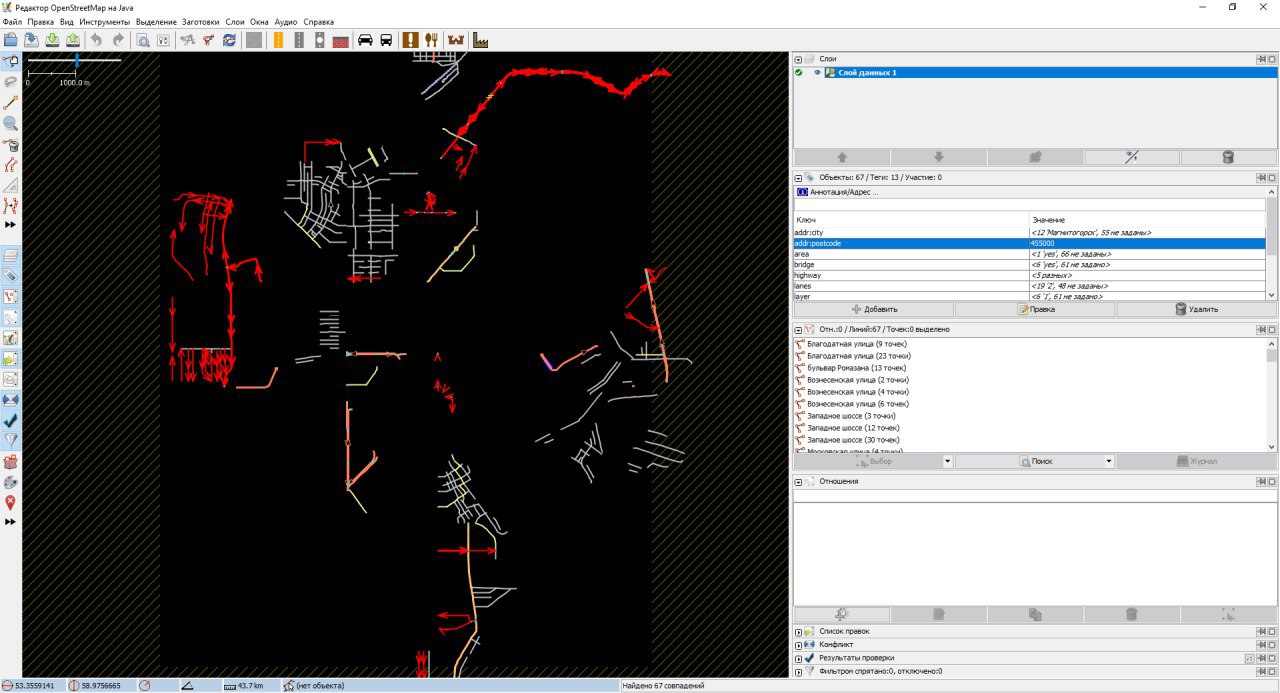Click the Redo arrow icon
The width and height of the screenshot is (1280, 693).
click(x=118, y=40)
